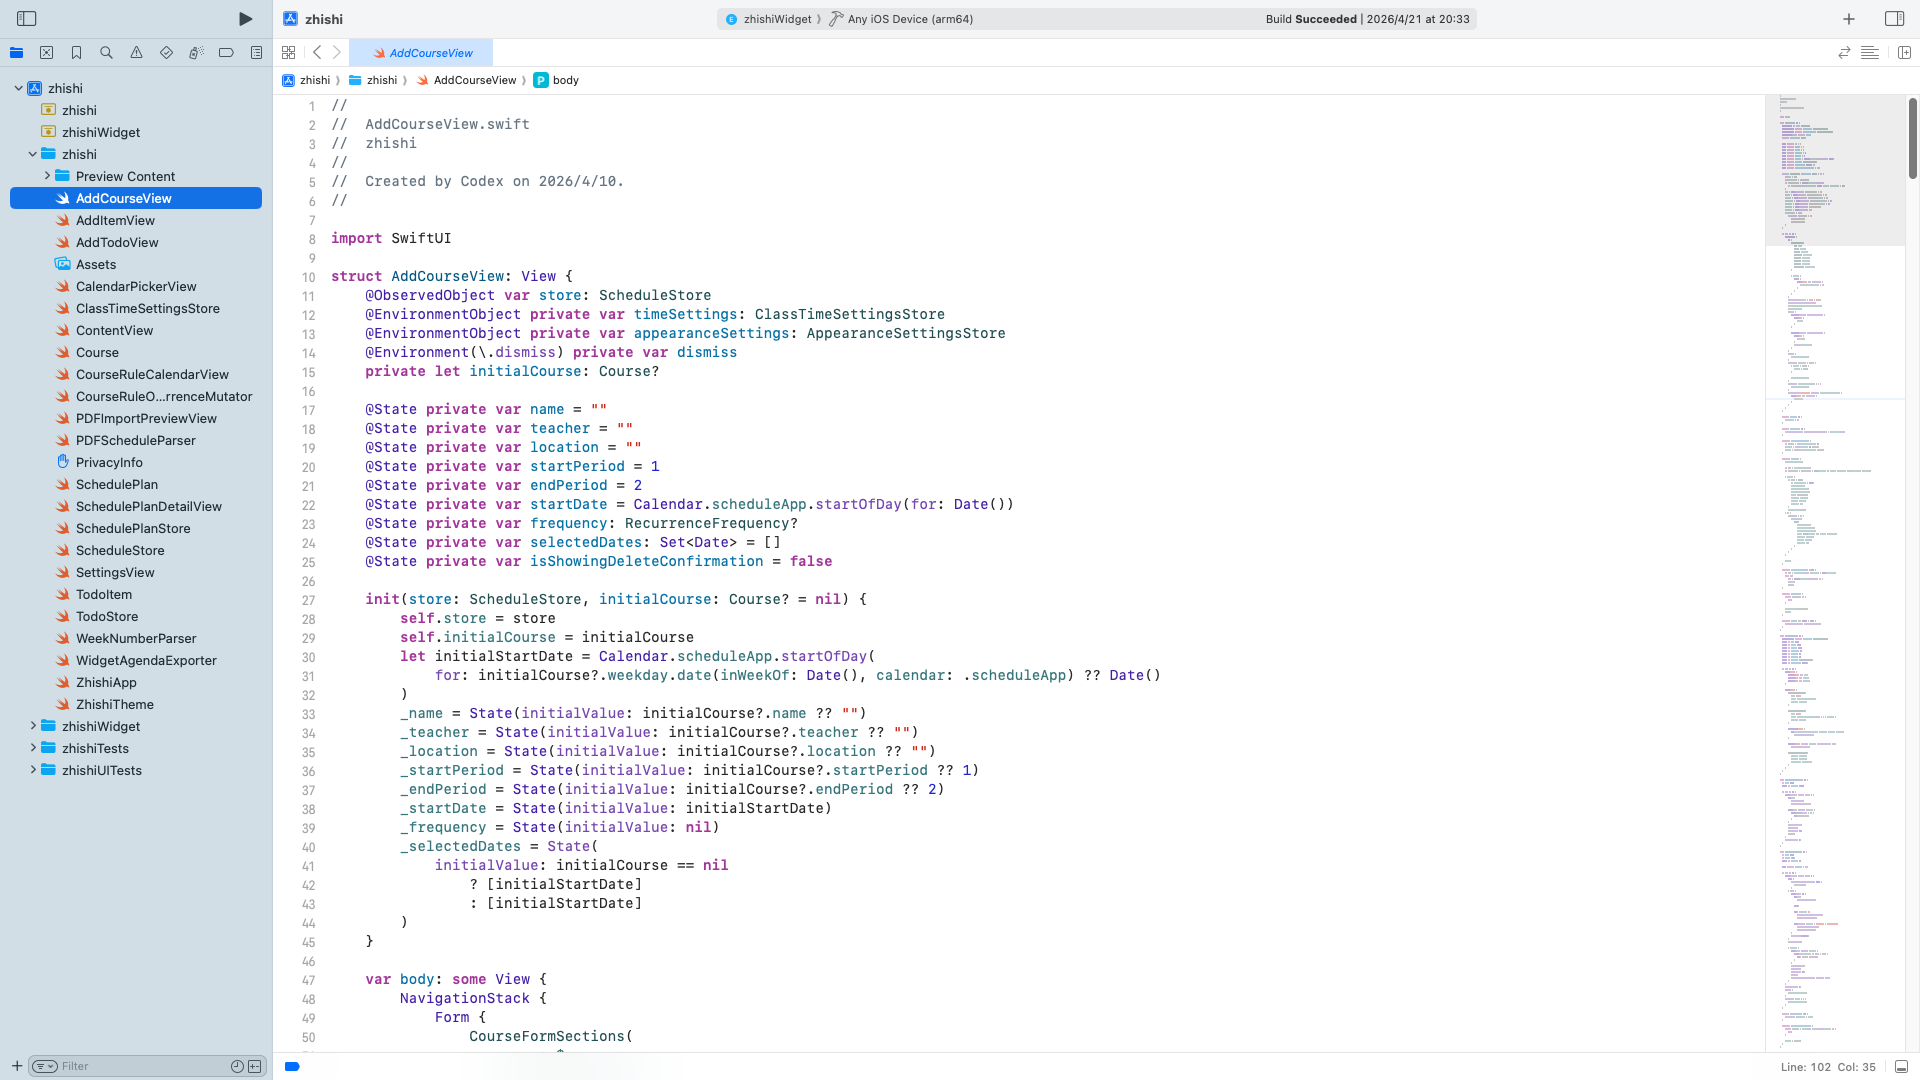Open the Test navigator diamond icon
The height and width of the screenshot is (1080, 1920).
[167, 53]
